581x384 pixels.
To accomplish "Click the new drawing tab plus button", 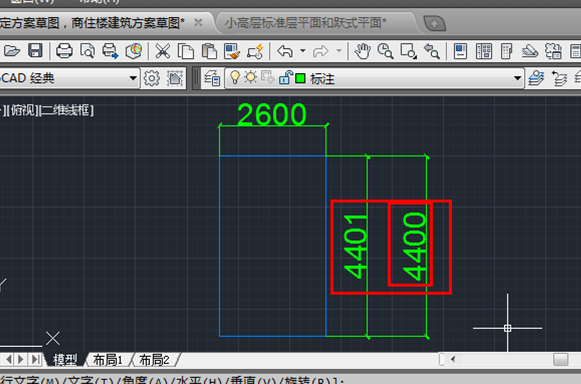I will (434, 24).
